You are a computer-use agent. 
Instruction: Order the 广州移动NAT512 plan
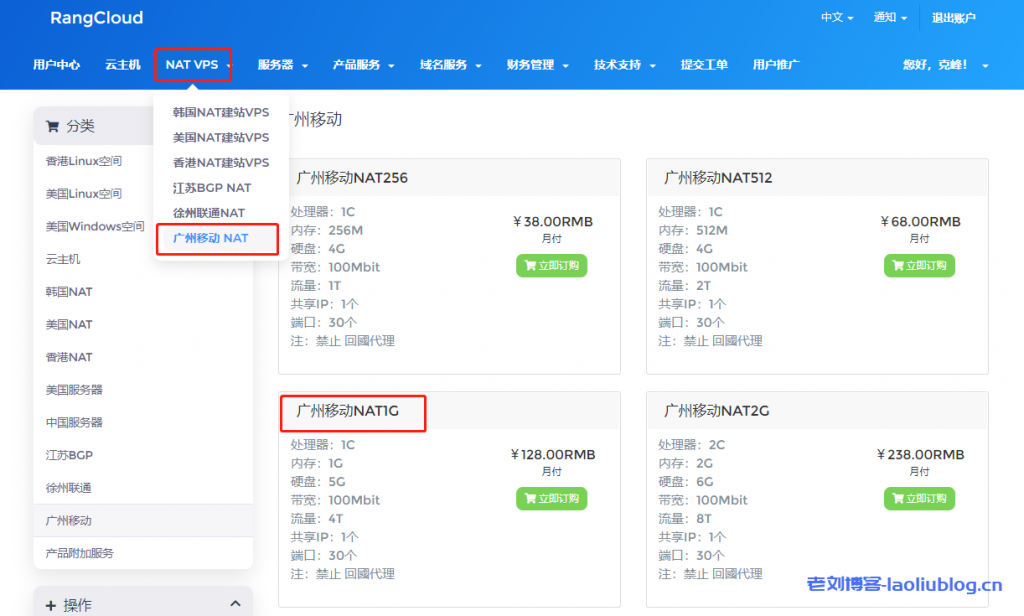(919, 266)
